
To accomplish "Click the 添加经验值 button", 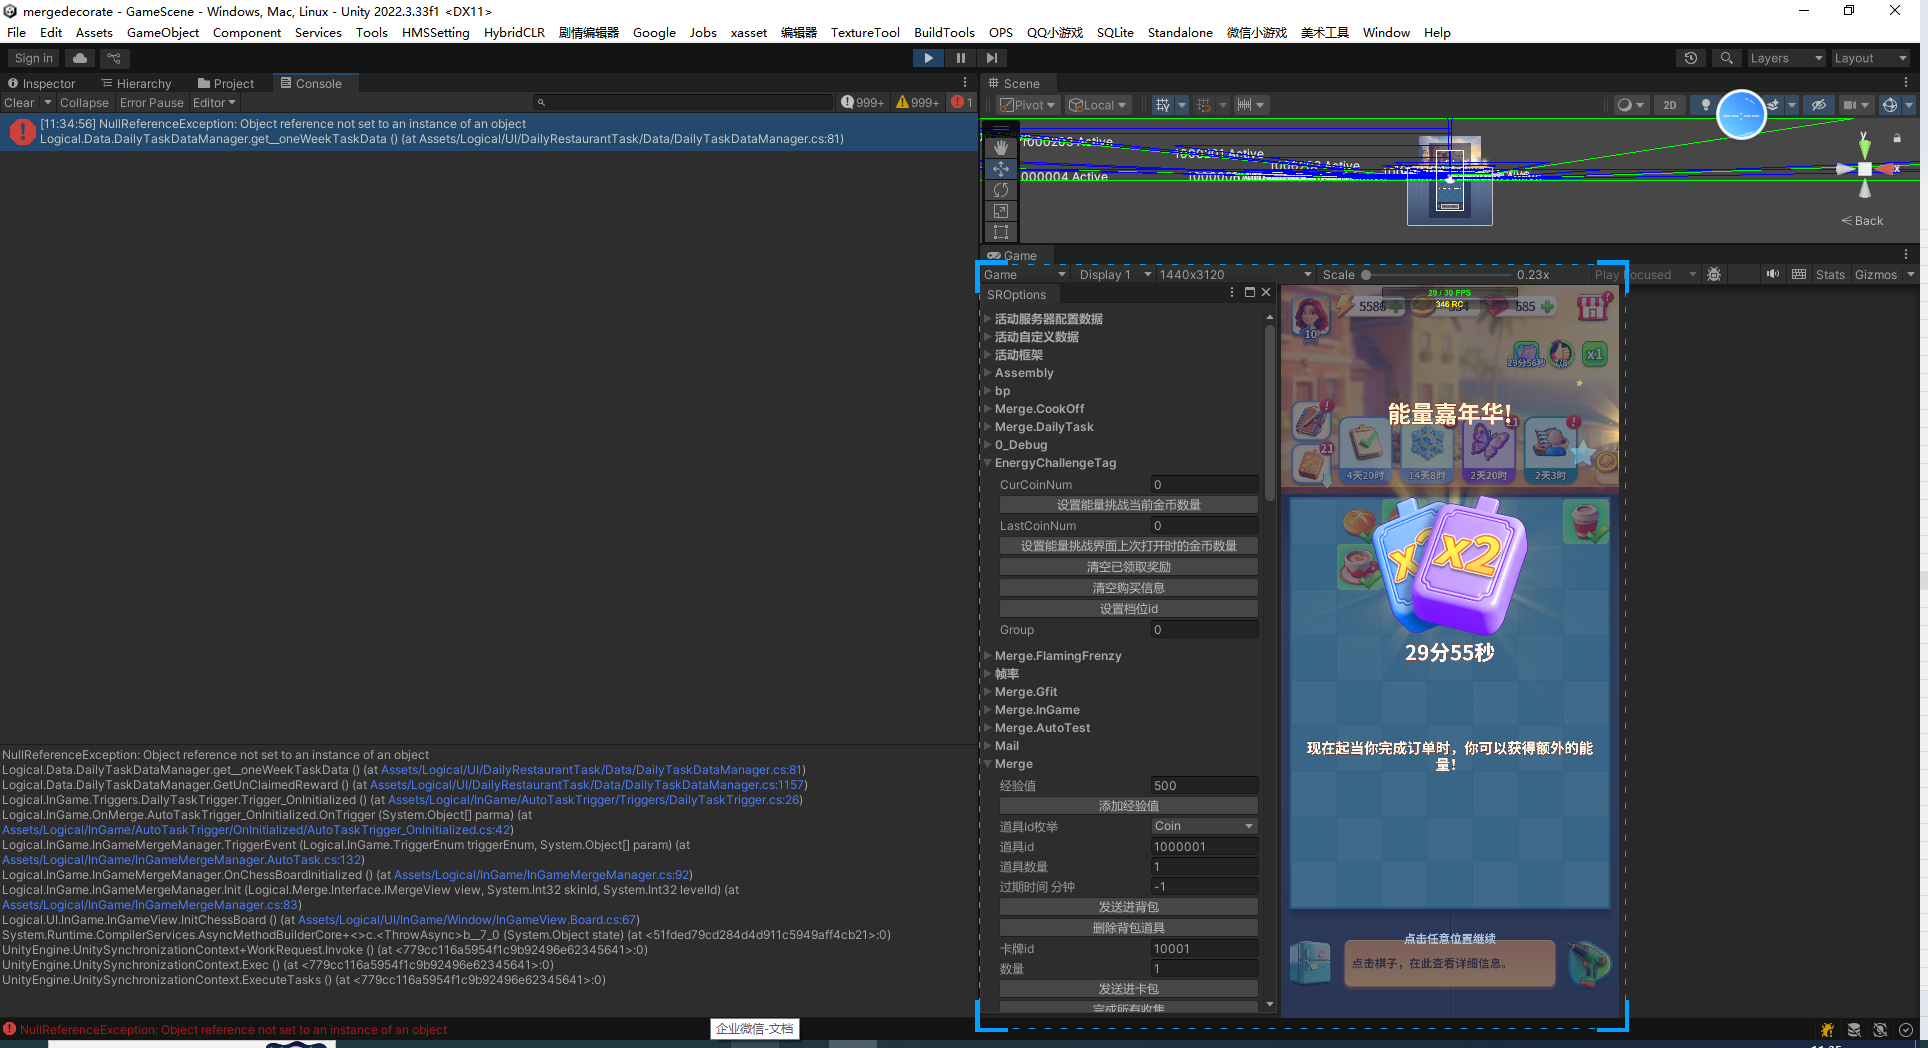I will coord(1128,806).
